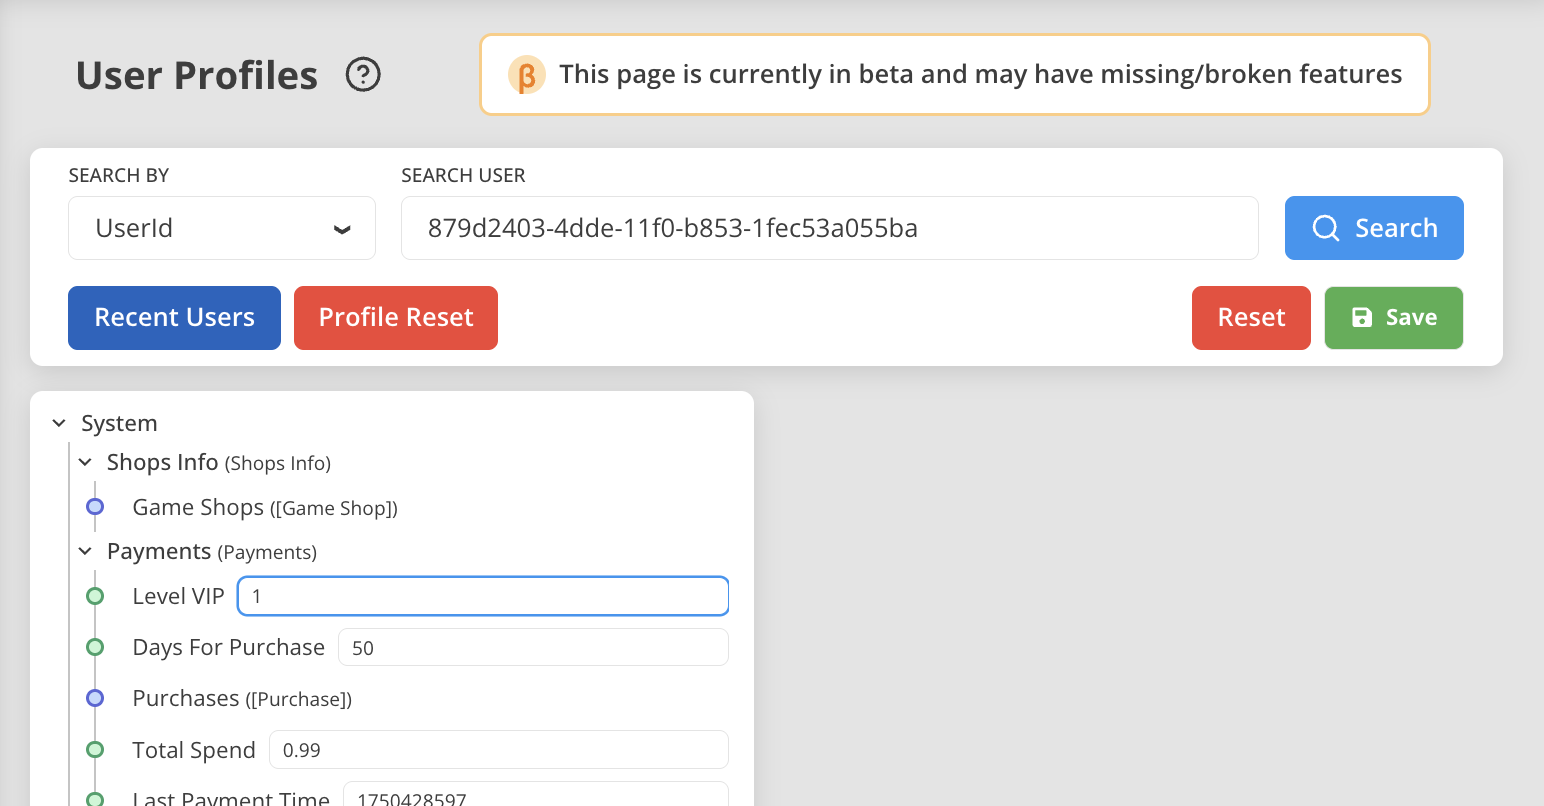The height and width of the screenshot is (806, 1544).
Task: Focus the Search User text field
Action: click(829, 228)
